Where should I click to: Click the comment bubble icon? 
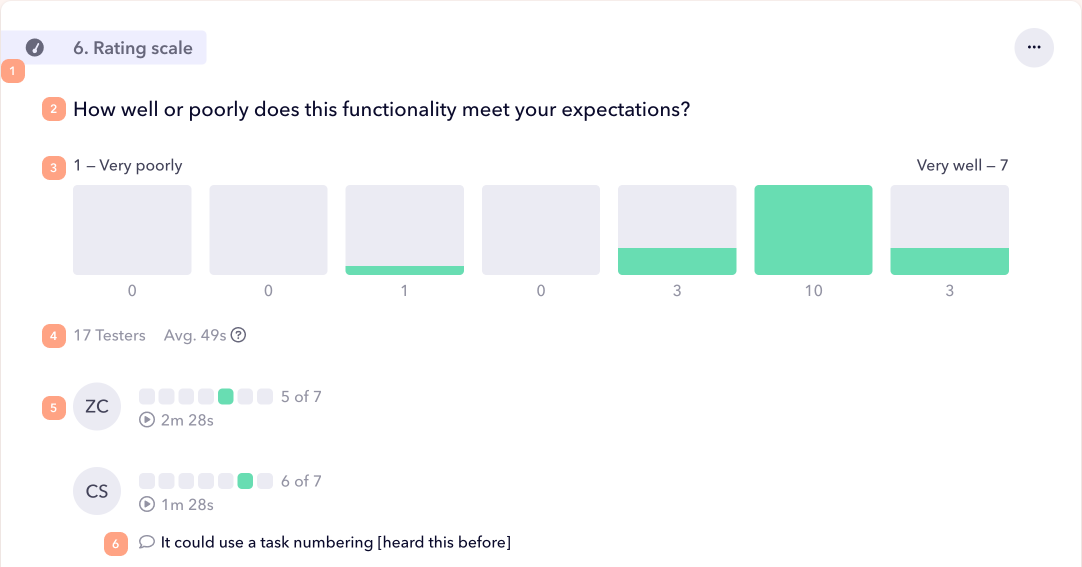click(x=146, y=543)
